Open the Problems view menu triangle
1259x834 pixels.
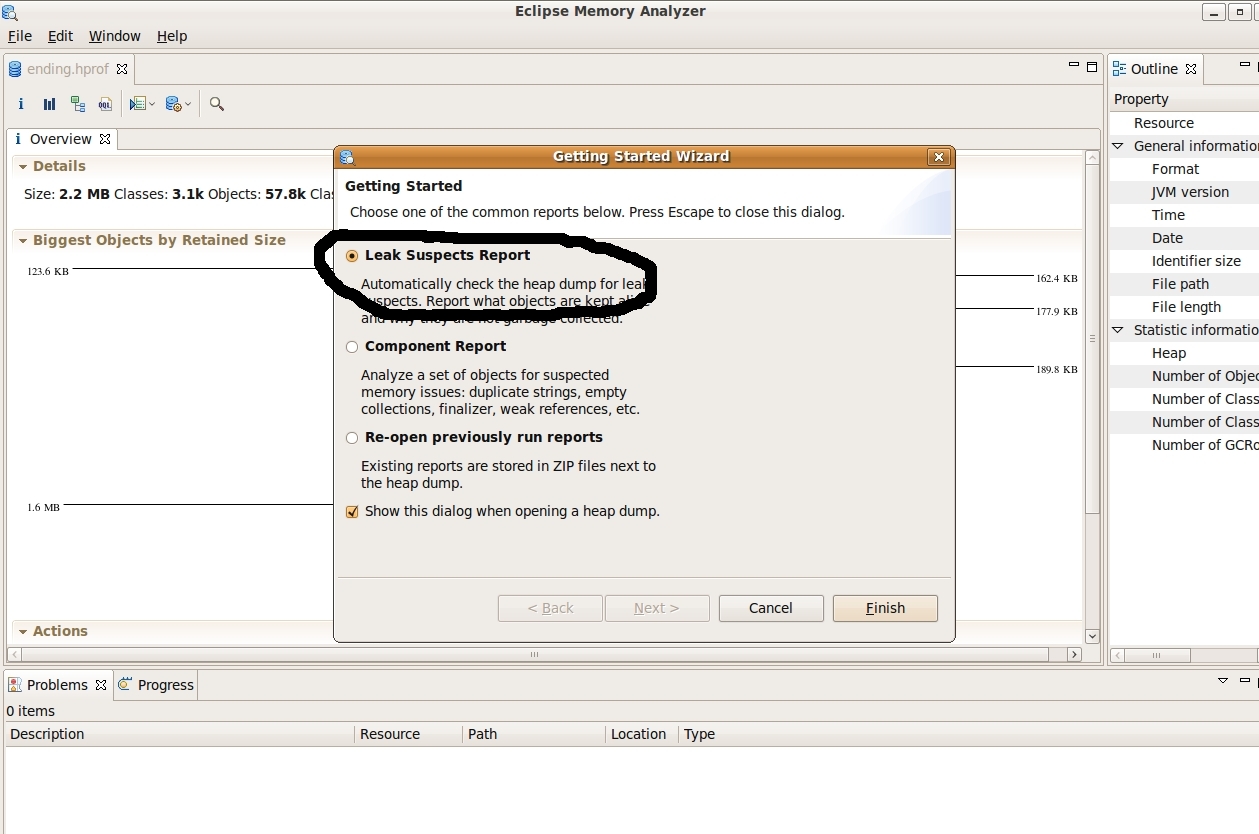click(x=1222, y=681)
